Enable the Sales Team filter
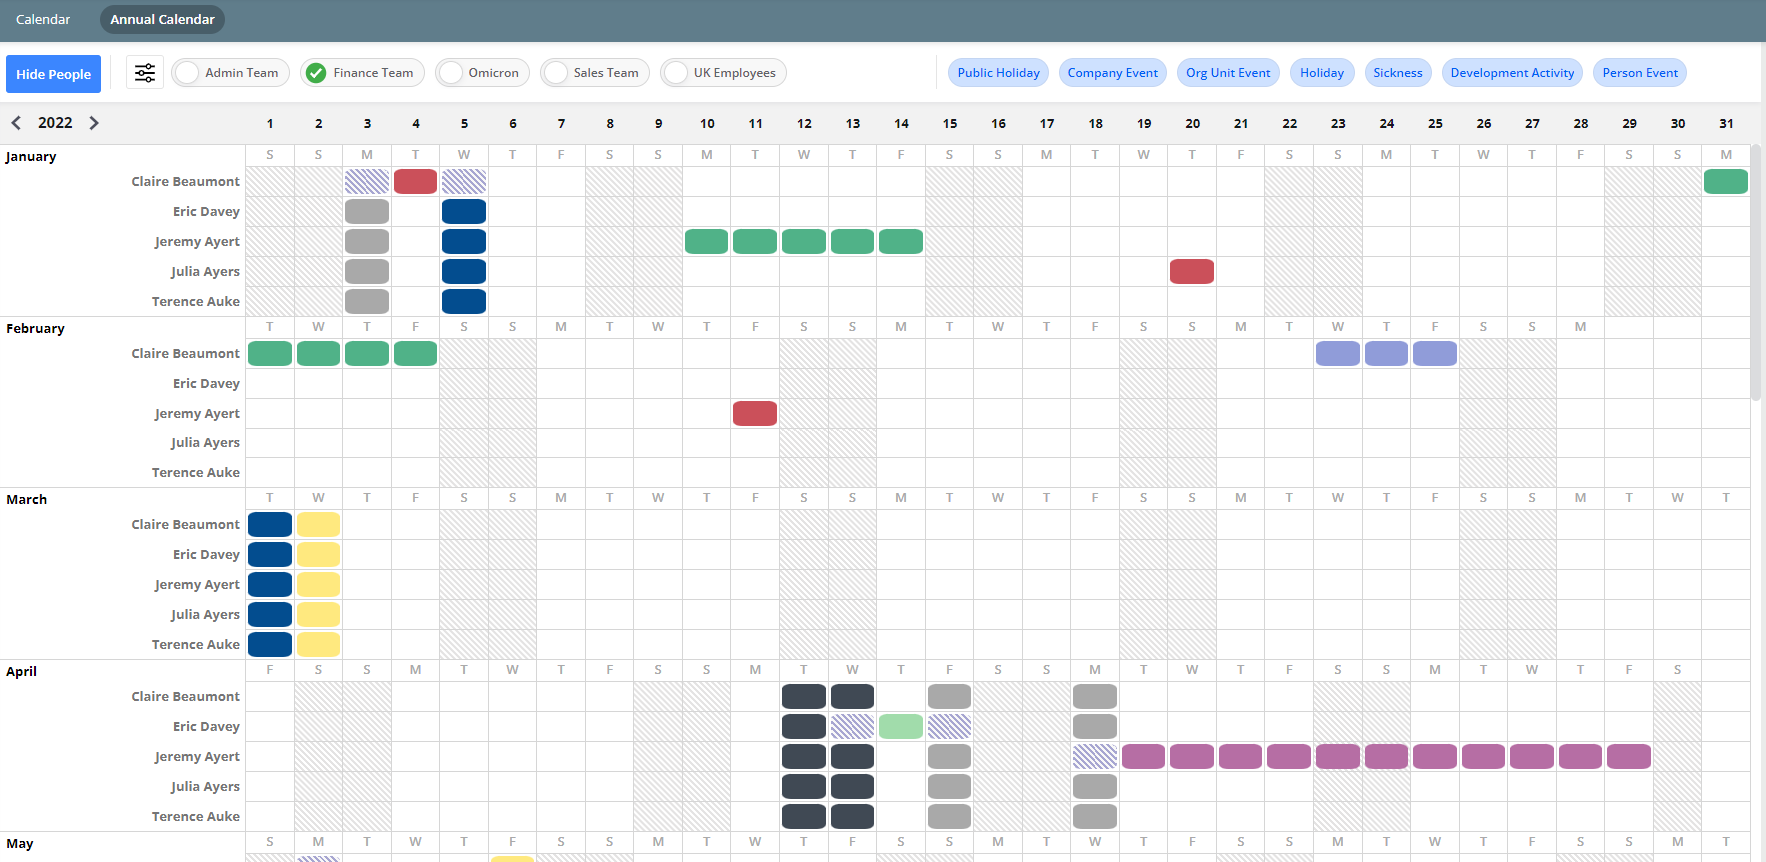 click(x=595, y=73)
